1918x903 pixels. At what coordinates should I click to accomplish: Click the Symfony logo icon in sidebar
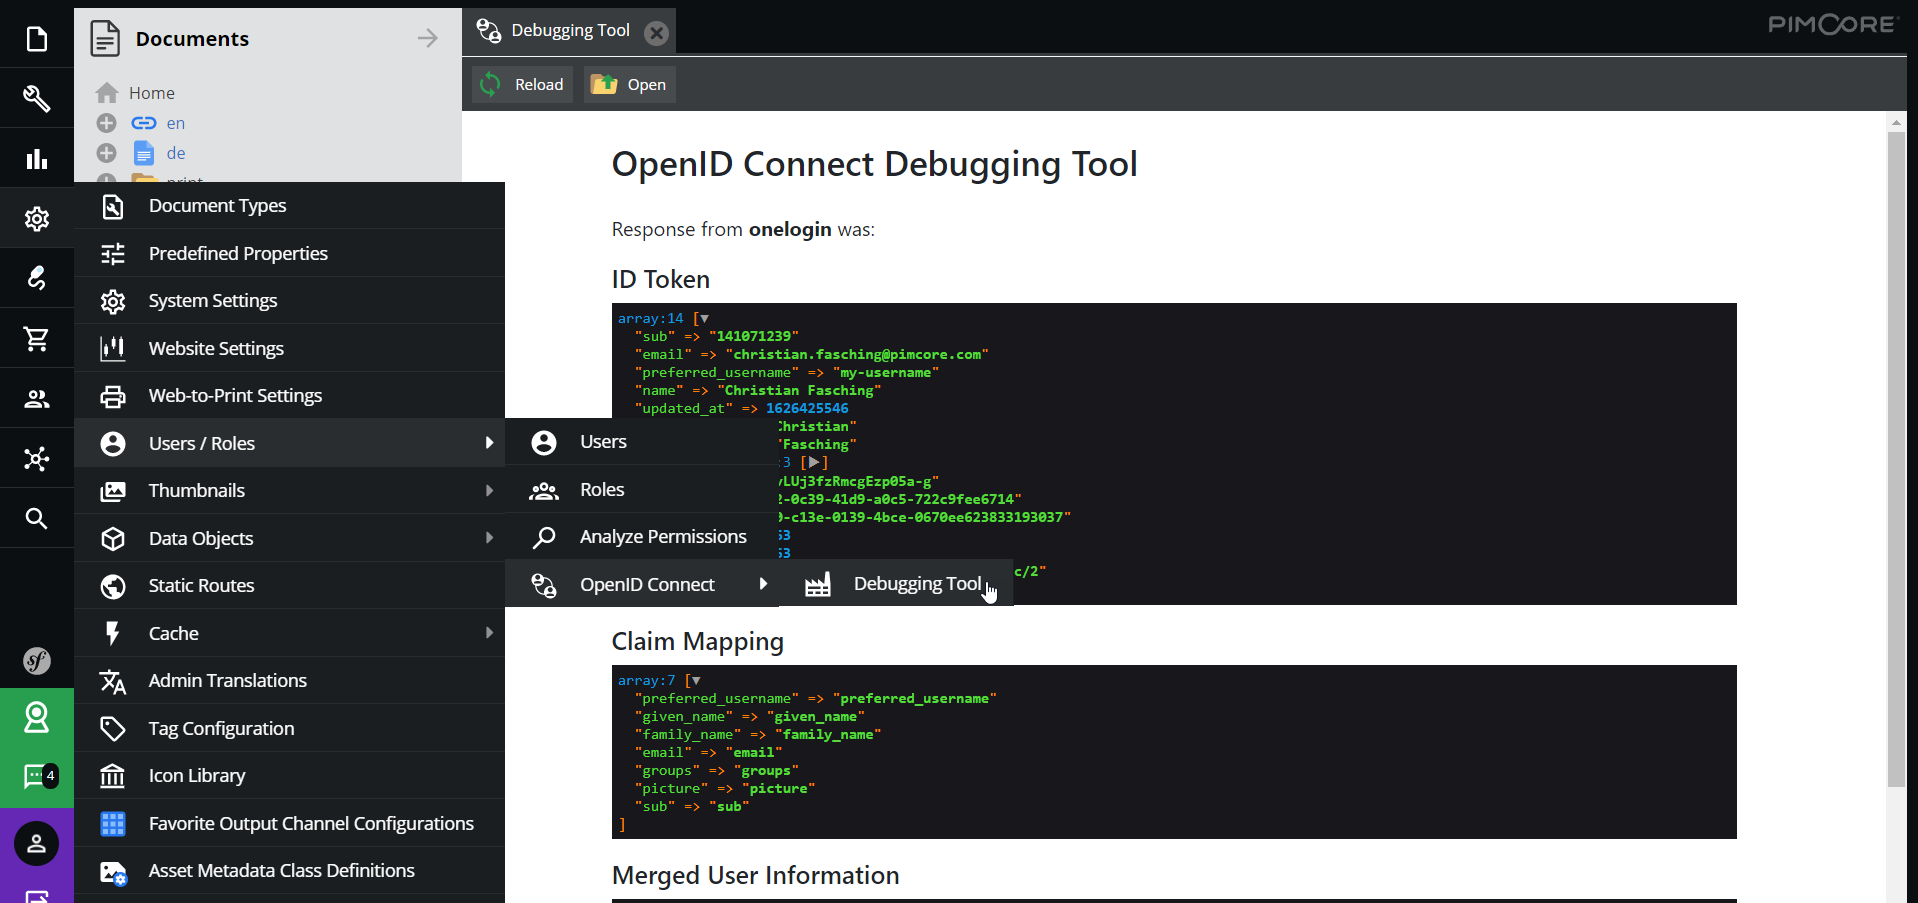[x=37, y=660]
